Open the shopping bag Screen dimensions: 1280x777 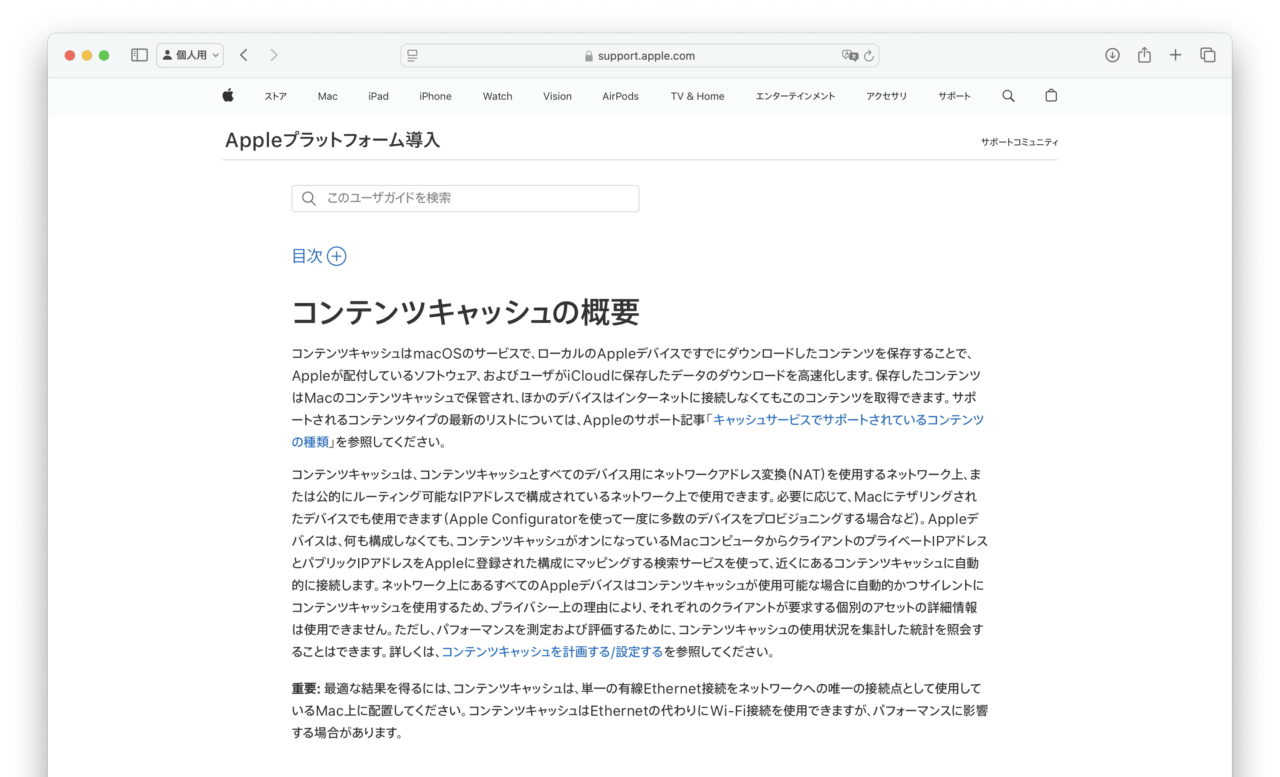[x=1051, y=96]
